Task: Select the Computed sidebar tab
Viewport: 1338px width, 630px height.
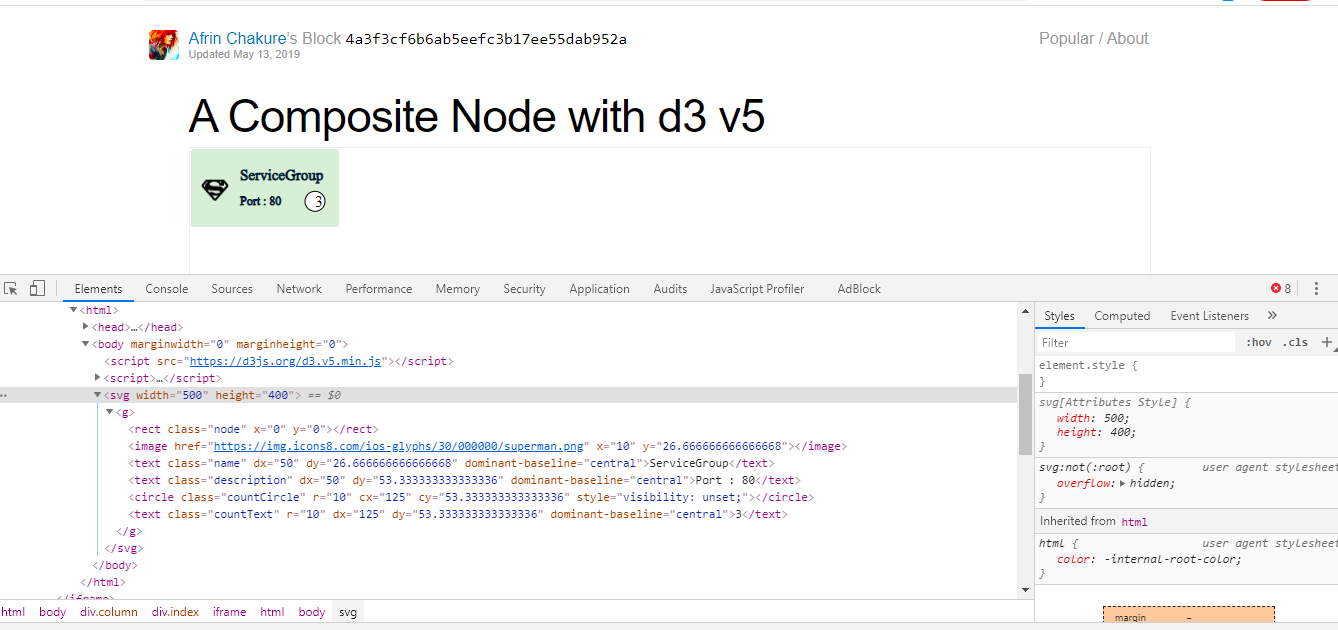Action: (1122, 315)
